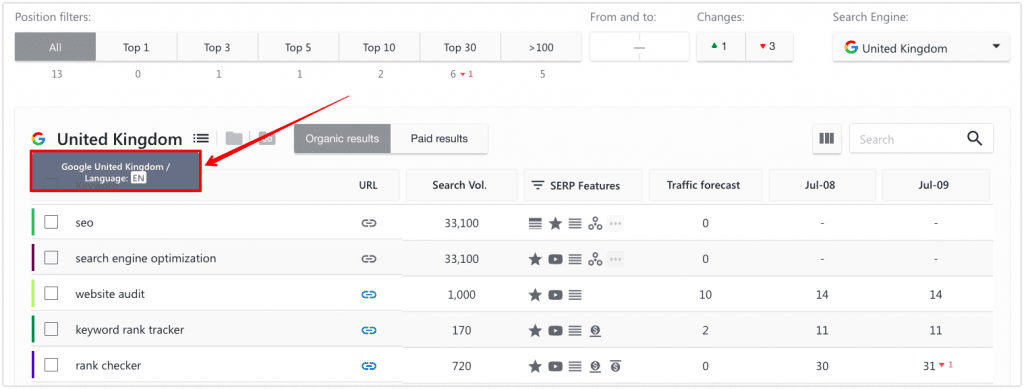Click the underlined dollar icon for rank checker

(x=595, y=366)
